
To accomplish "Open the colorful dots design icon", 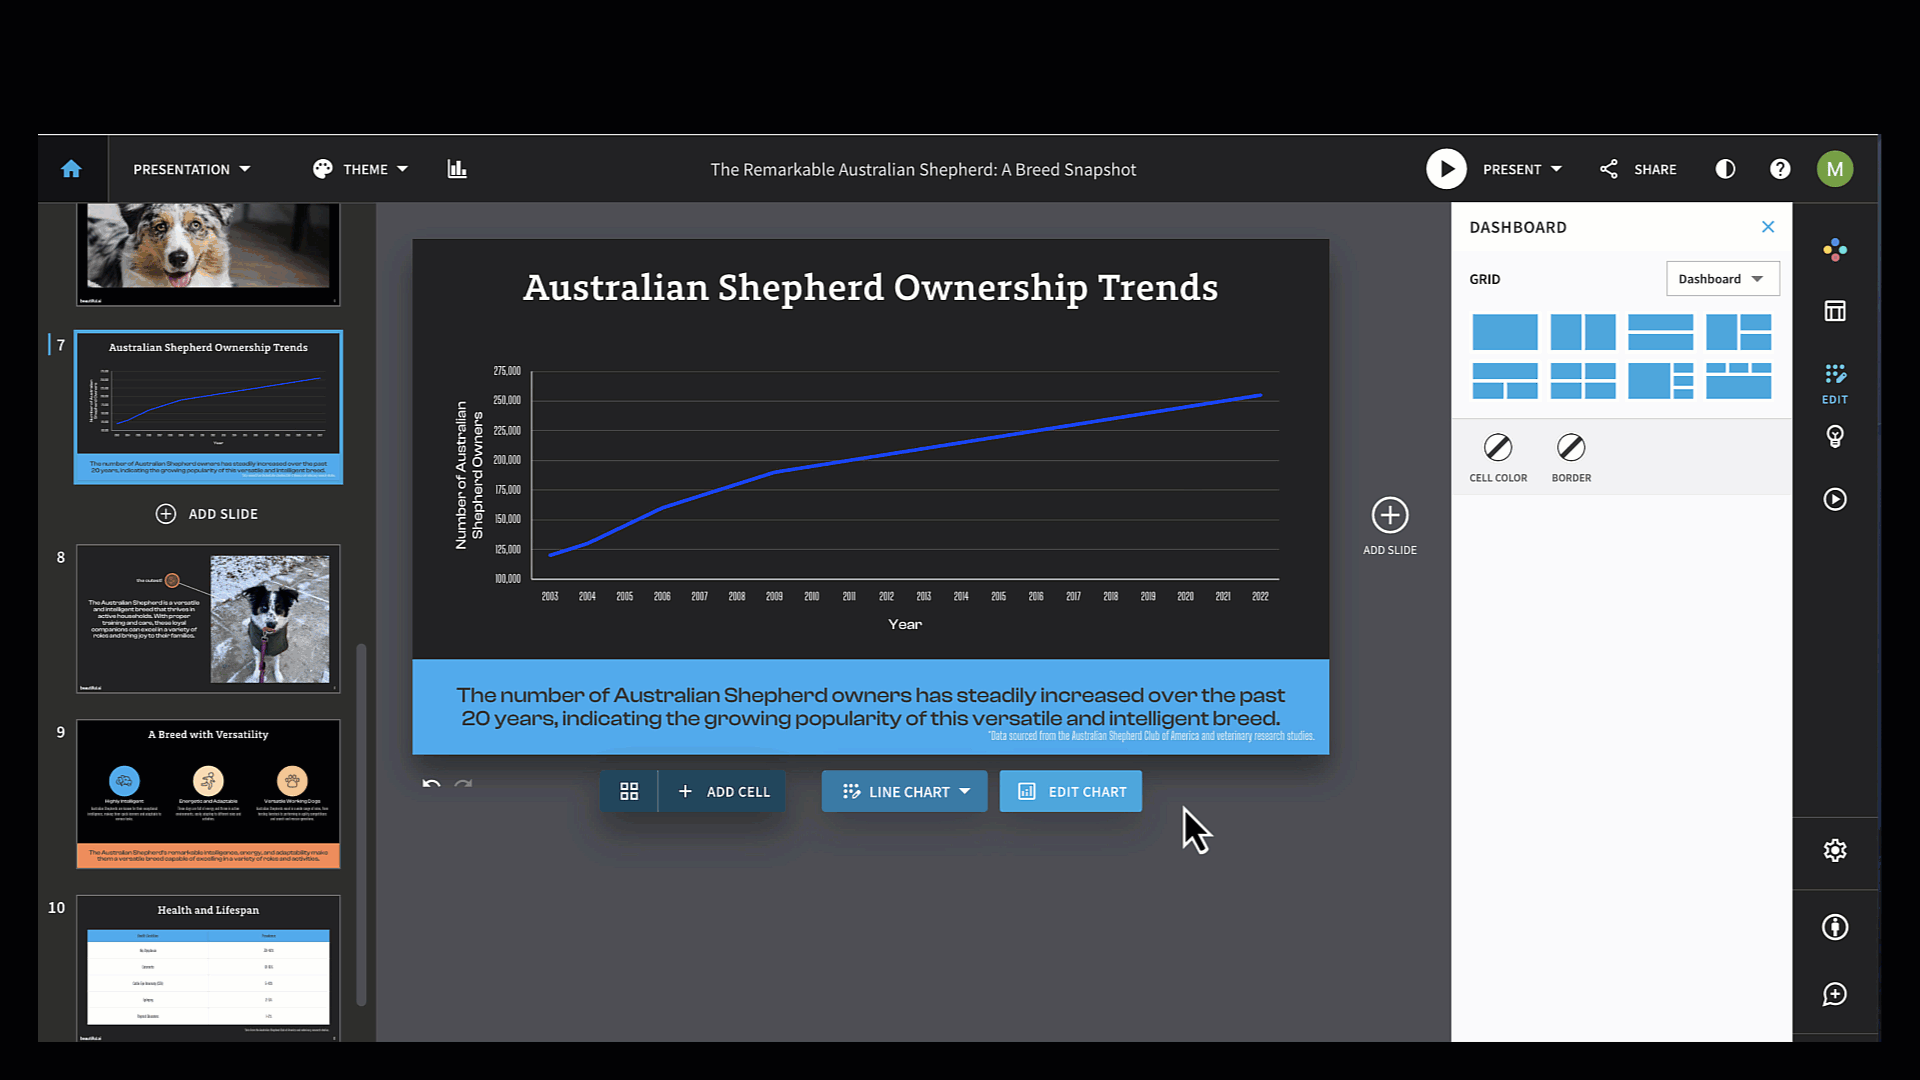I will coord(1835,250).
